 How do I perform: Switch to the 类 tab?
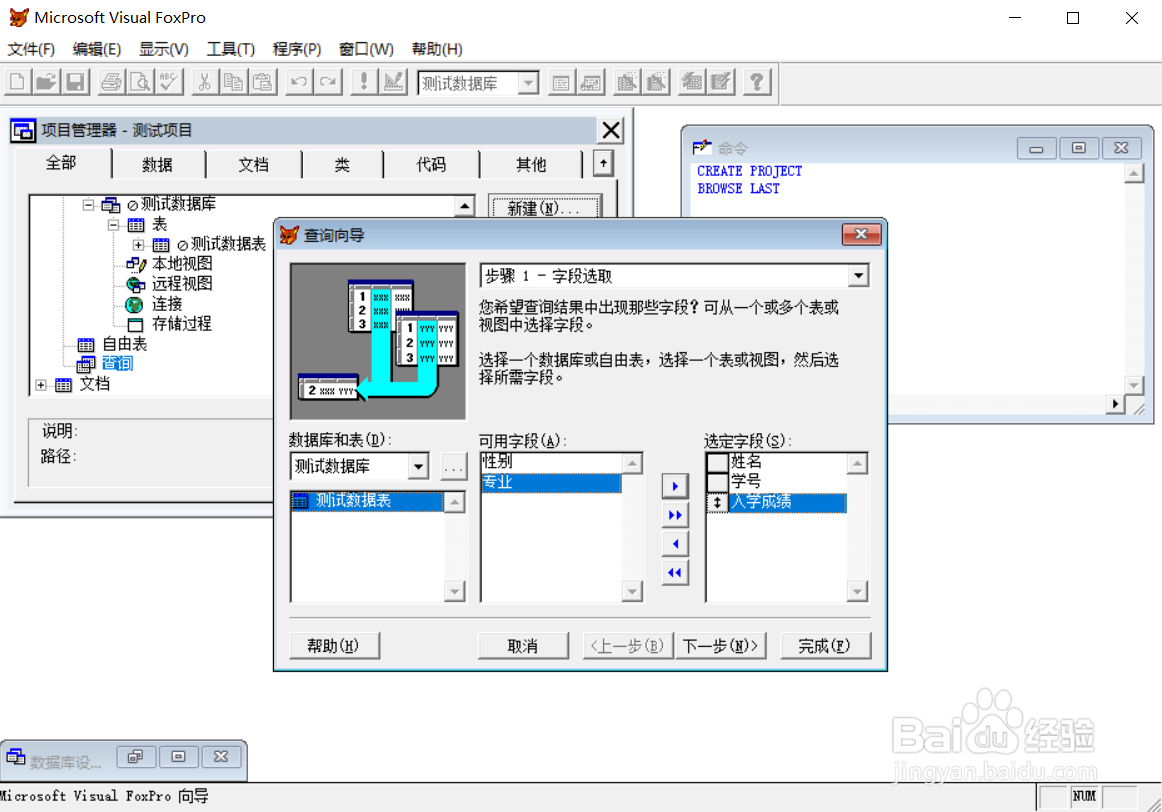click(342, 164)
